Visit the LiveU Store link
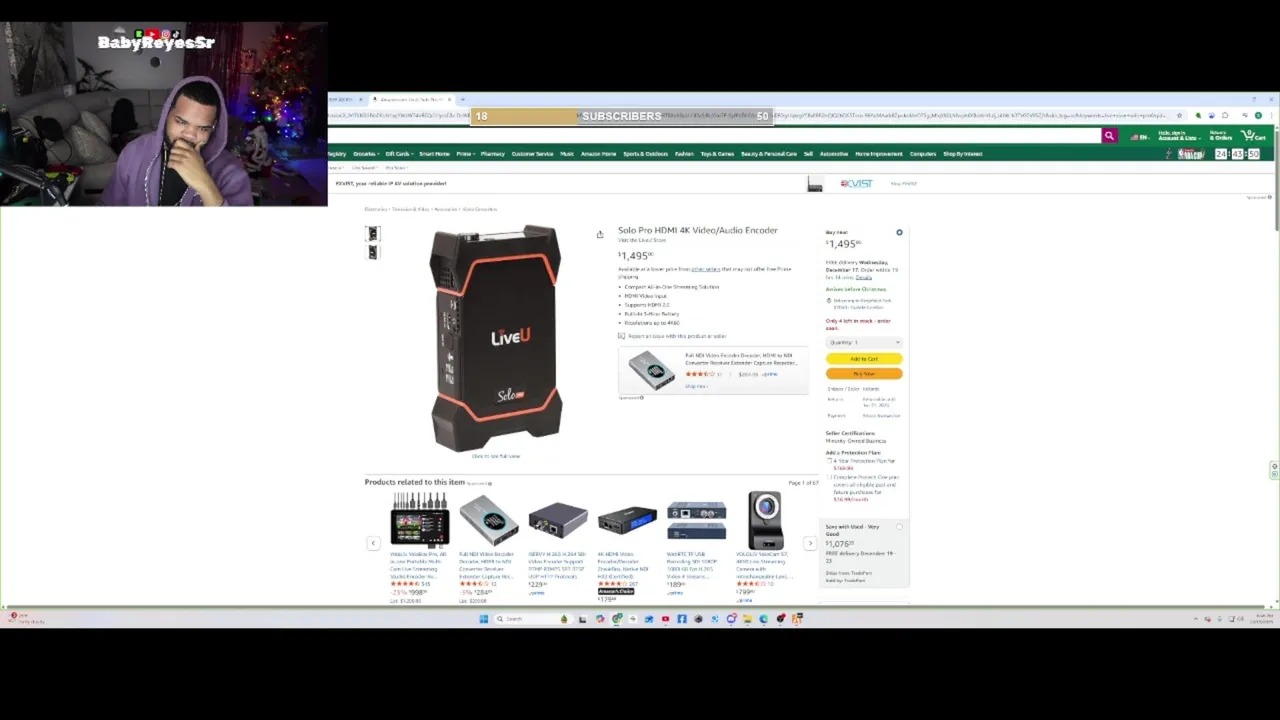This screenshot has height=720, width=1280. point(642,240)
